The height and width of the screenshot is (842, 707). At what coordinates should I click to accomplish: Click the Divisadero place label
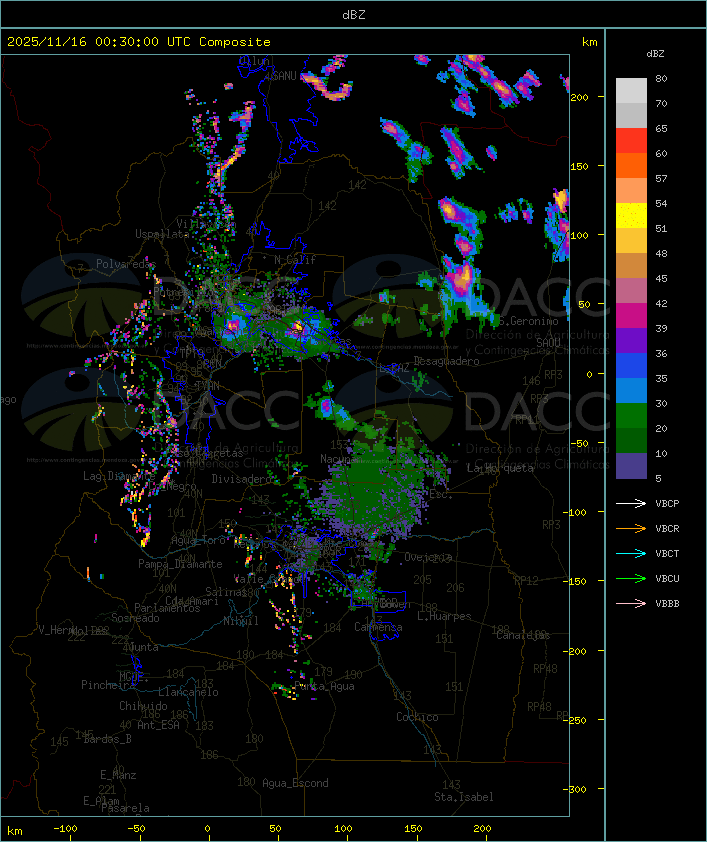[x=241, y=478]
